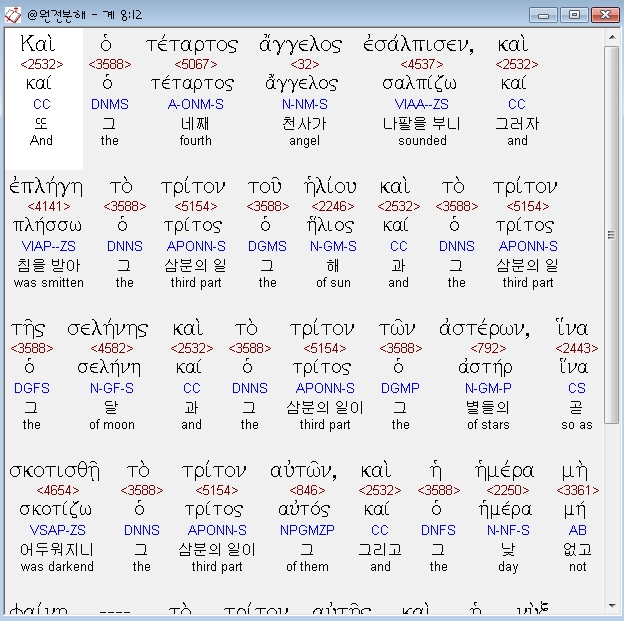The image size is (624, 621).
Task: Click the lemma πλήσσω
Action: (x=47, y=226)
